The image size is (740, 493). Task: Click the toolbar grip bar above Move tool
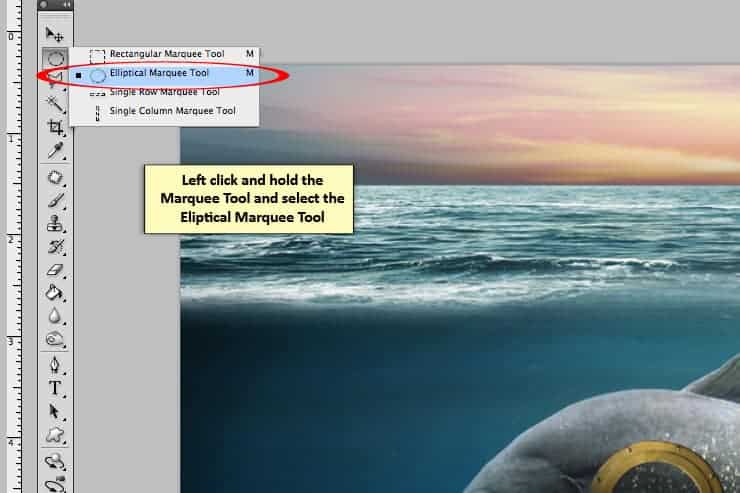coord(55,17)
